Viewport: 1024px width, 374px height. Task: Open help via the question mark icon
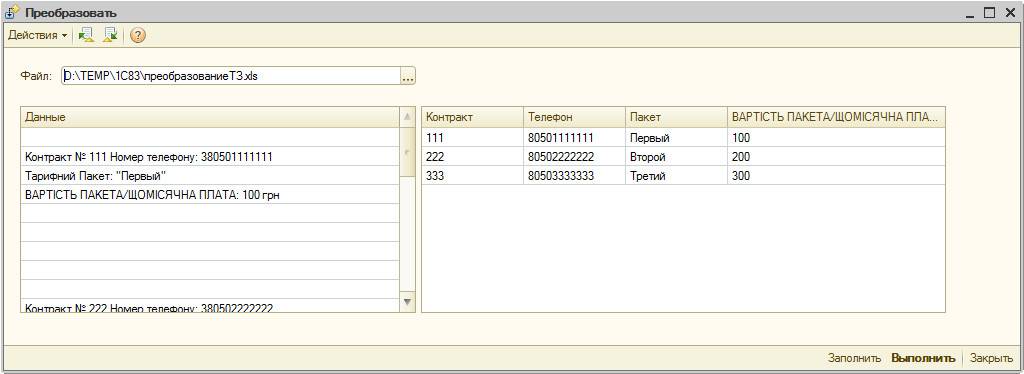click(x=137, y=35)
